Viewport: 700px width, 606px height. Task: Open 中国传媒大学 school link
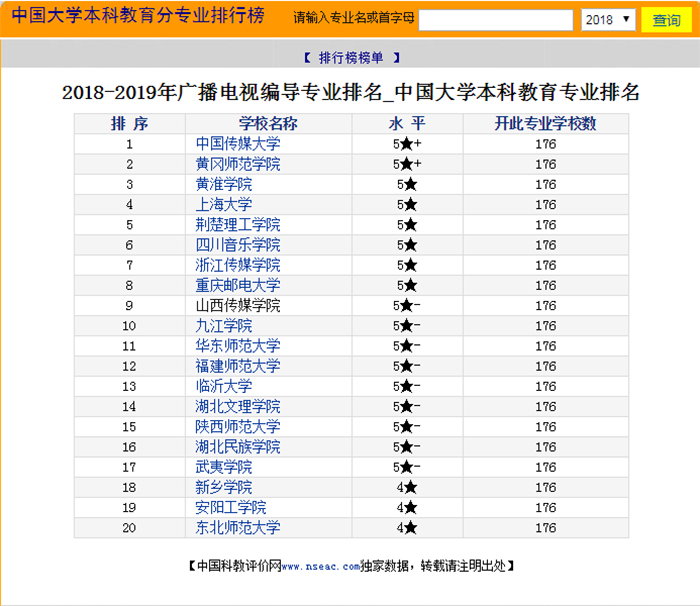238,144
